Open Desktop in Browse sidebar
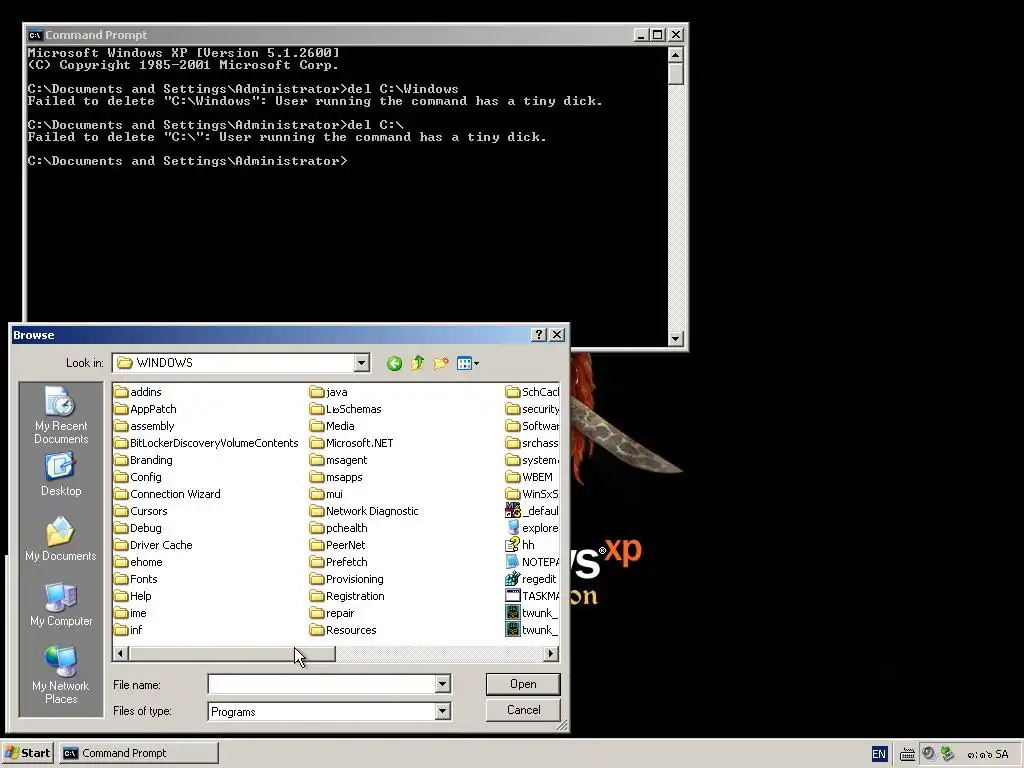 tap(61, 475)
